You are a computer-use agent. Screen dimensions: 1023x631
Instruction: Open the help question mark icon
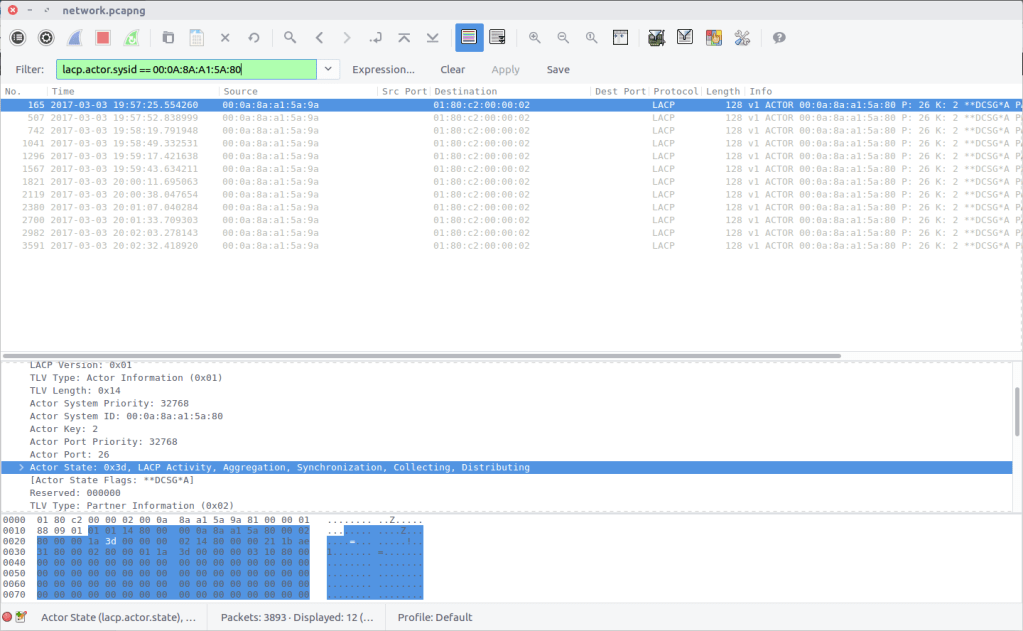779,38
